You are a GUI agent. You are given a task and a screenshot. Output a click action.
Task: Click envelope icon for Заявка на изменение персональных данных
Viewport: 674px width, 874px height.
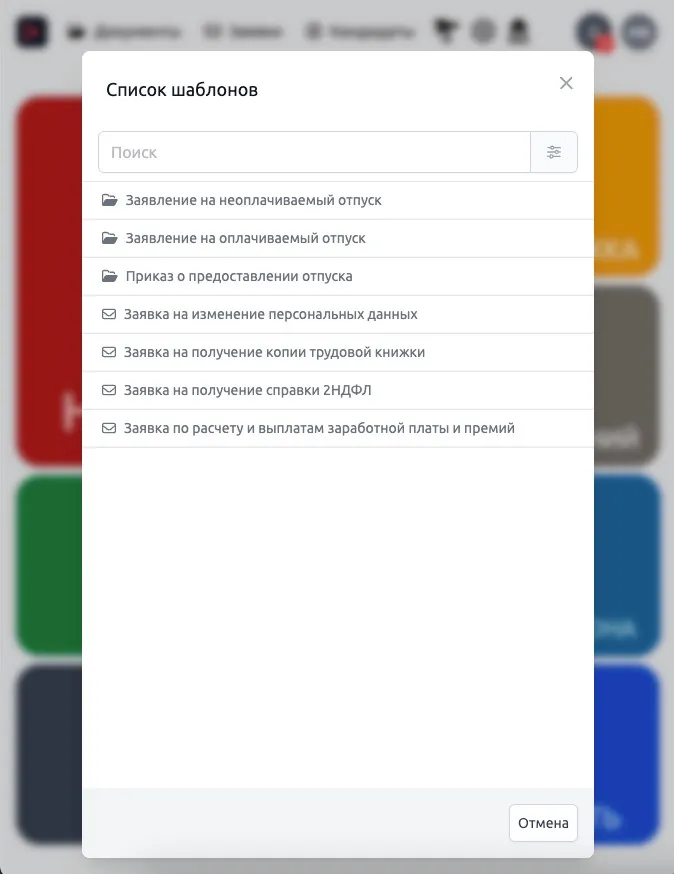[109, 314]
